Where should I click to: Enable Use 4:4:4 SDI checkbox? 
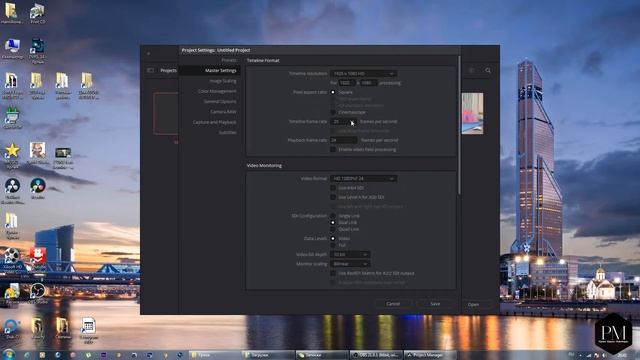pyautogui.click(x=333, y=188)
